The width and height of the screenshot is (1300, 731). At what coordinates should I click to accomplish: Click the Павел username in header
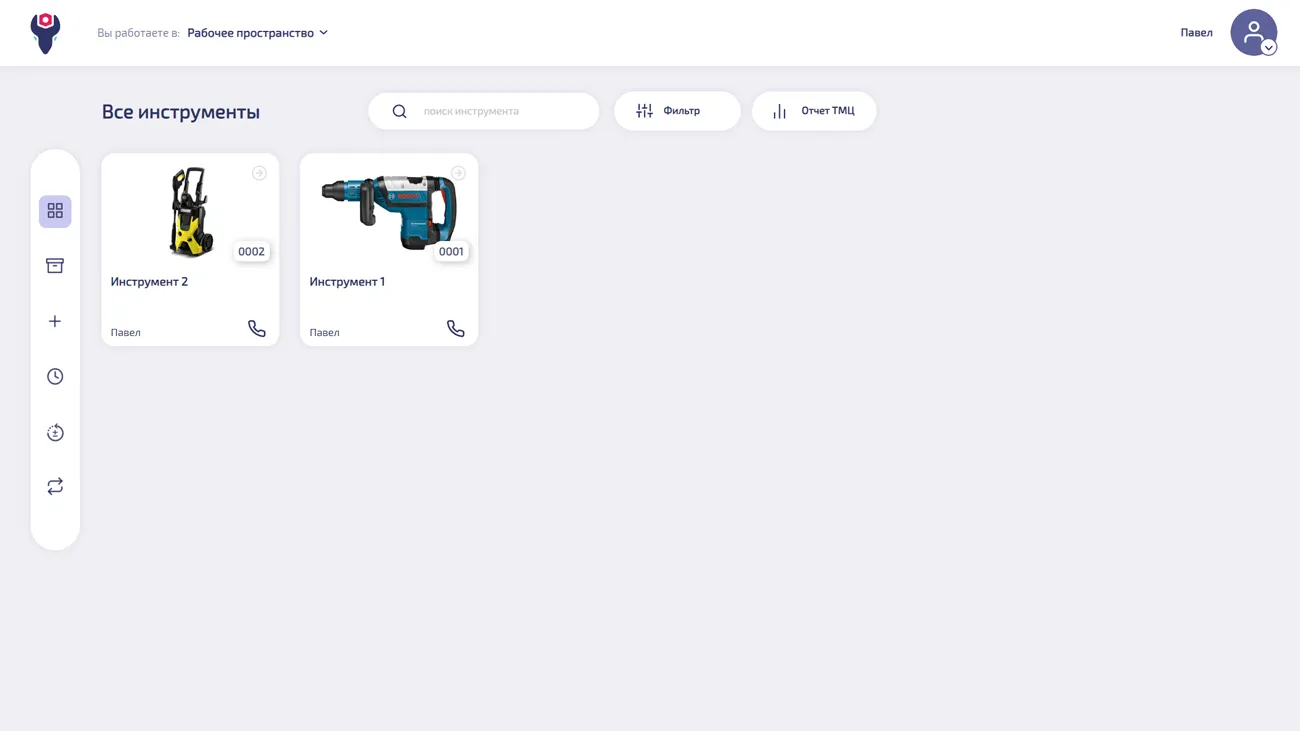pyautogui.click(x=1196, y=33)
